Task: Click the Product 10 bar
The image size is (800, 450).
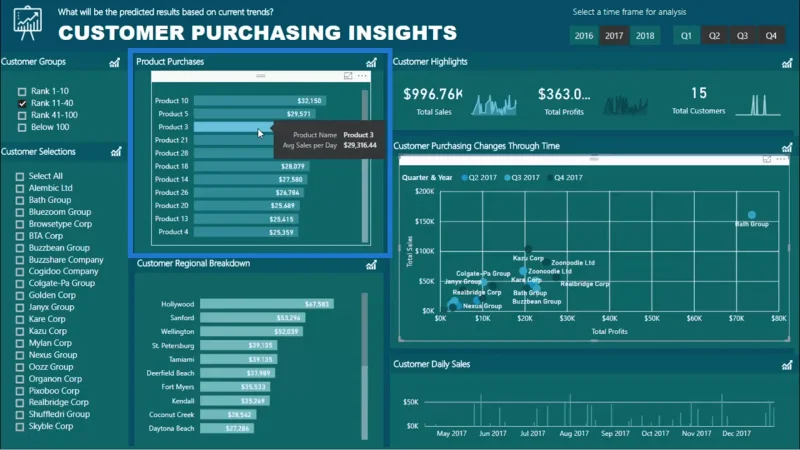Action: click(x=260, y=101)
